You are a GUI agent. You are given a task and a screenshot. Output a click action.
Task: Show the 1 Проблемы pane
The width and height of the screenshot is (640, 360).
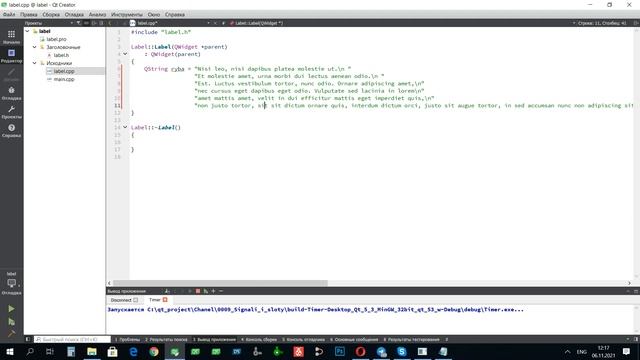[128, 339]
